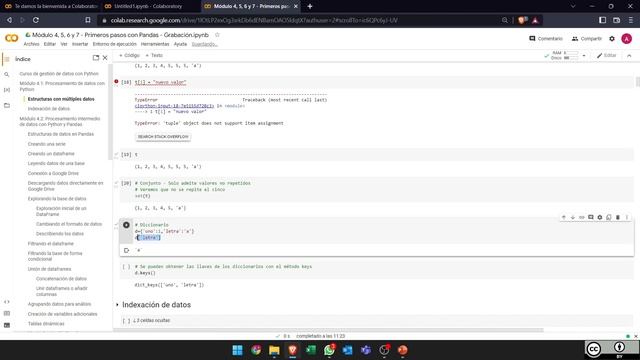
Task: Switch to the Te damos la bienvenida tab
Action: pos(50,6)
